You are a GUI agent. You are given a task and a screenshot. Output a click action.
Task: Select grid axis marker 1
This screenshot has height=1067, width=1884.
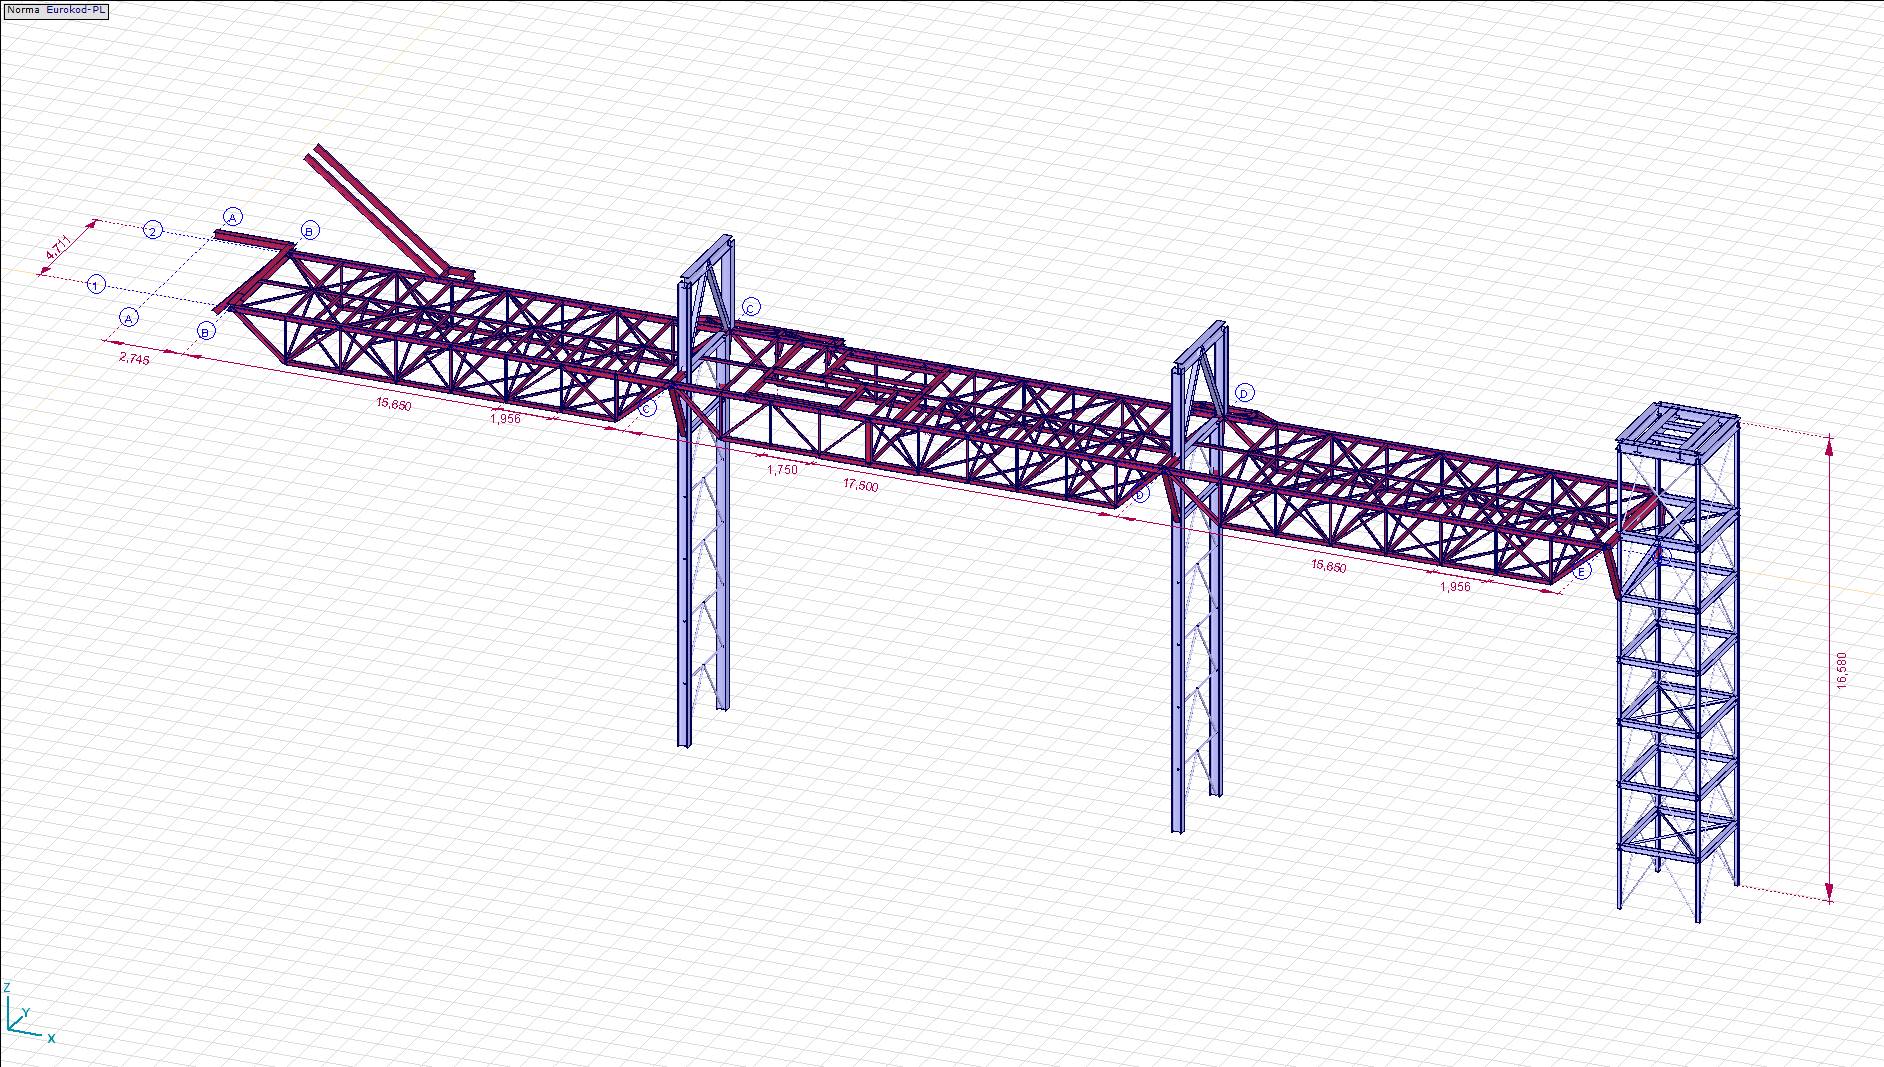[96, 285]
